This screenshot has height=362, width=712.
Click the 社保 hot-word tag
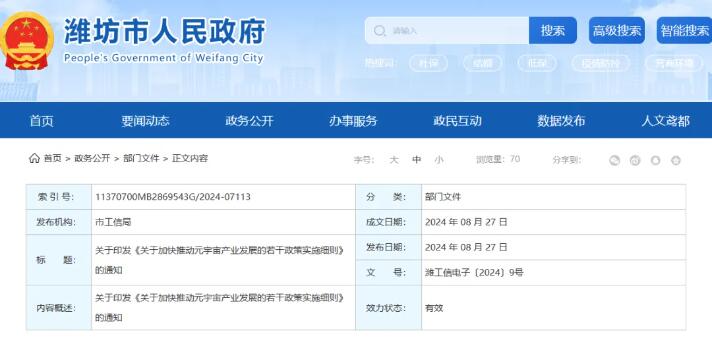(x=428, y=63)
